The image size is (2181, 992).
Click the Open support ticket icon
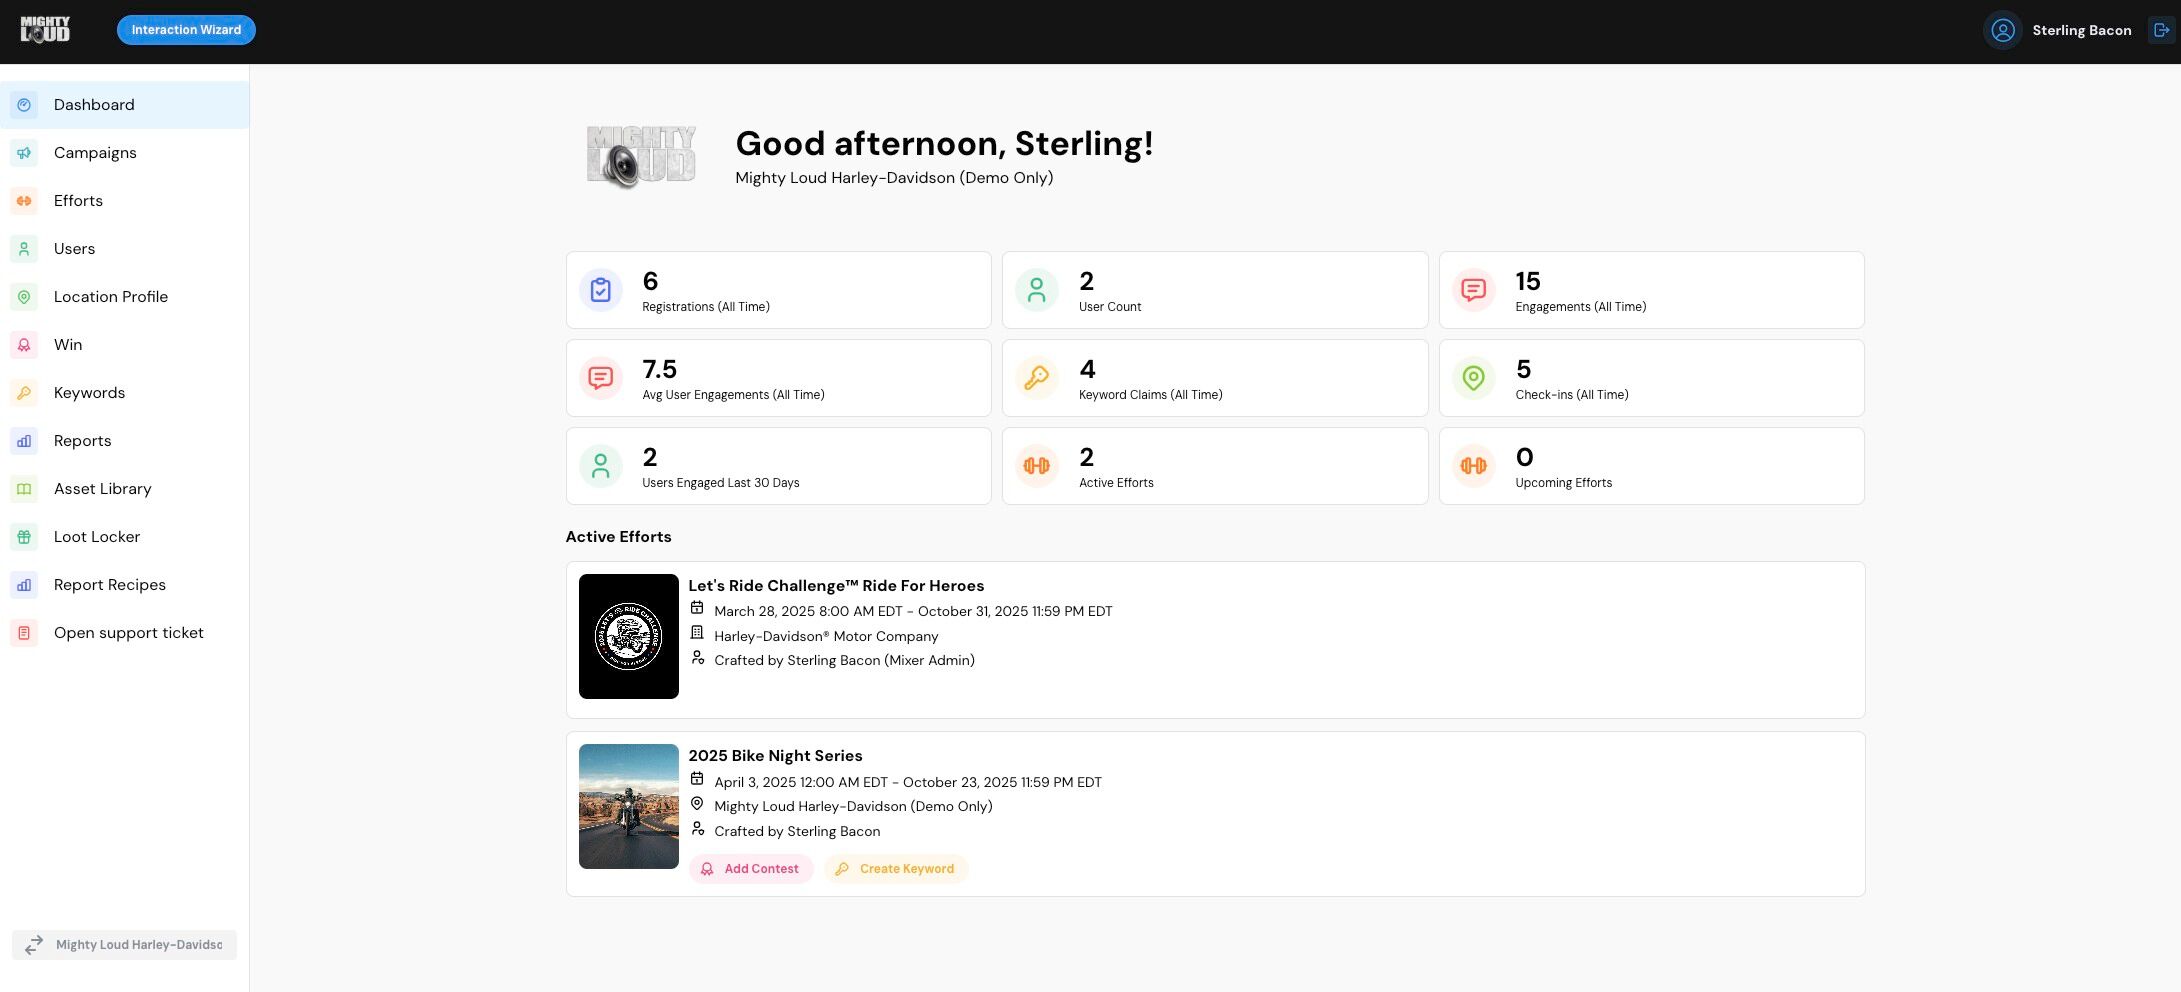pyautogui.click(x=24, y=633)
